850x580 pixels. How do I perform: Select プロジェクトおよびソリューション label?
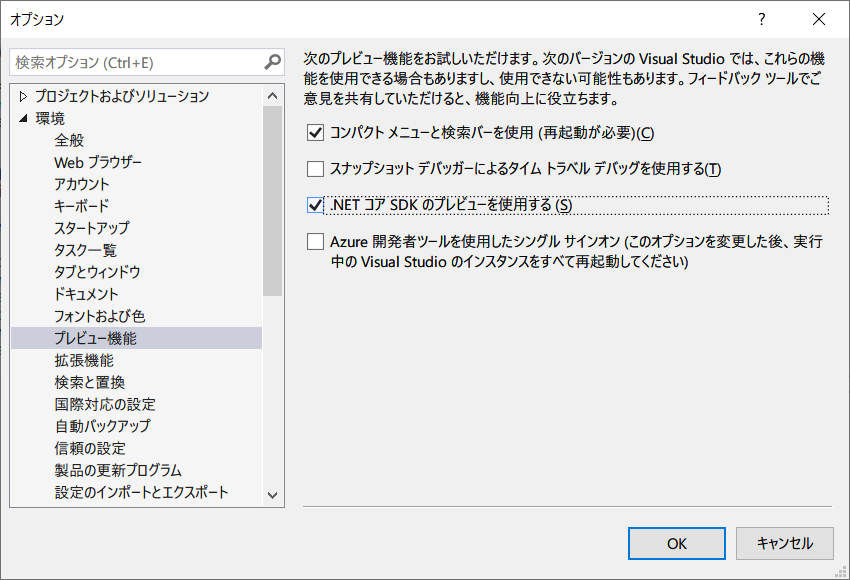tap(123, 96)
